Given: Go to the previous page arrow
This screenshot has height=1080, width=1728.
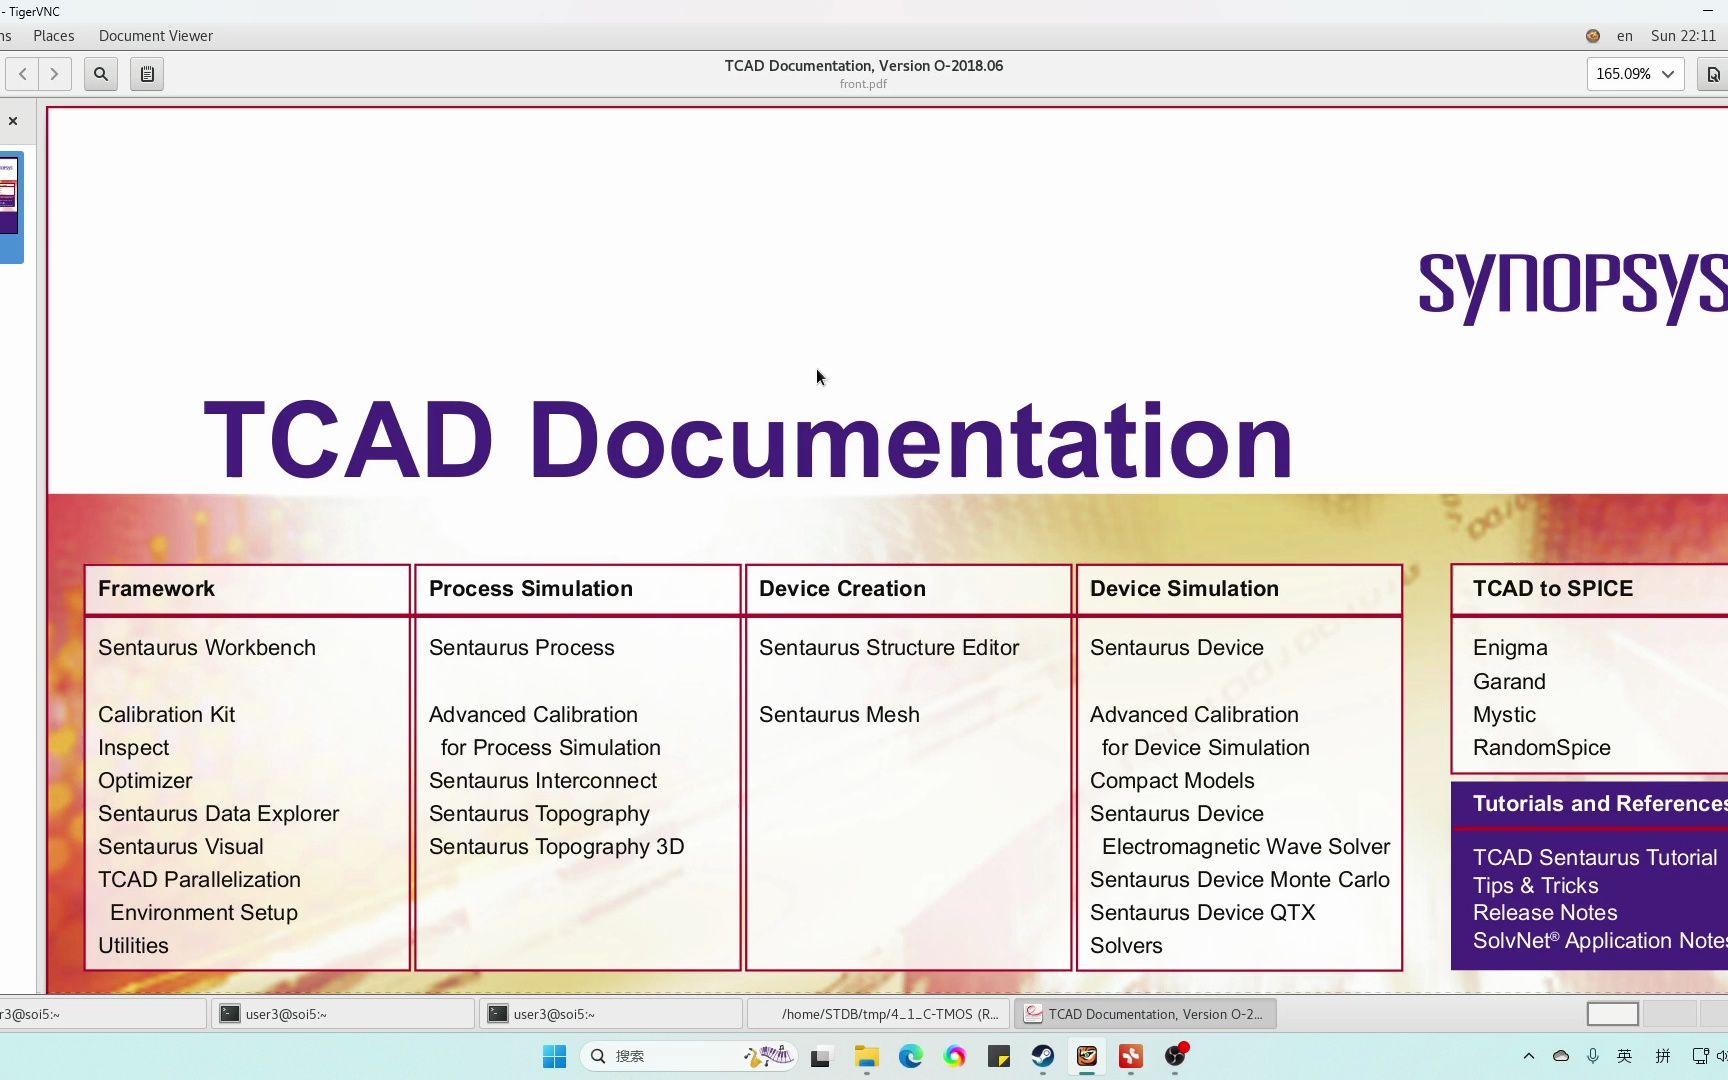Looking at the screenshot, I should click(23, 74).
